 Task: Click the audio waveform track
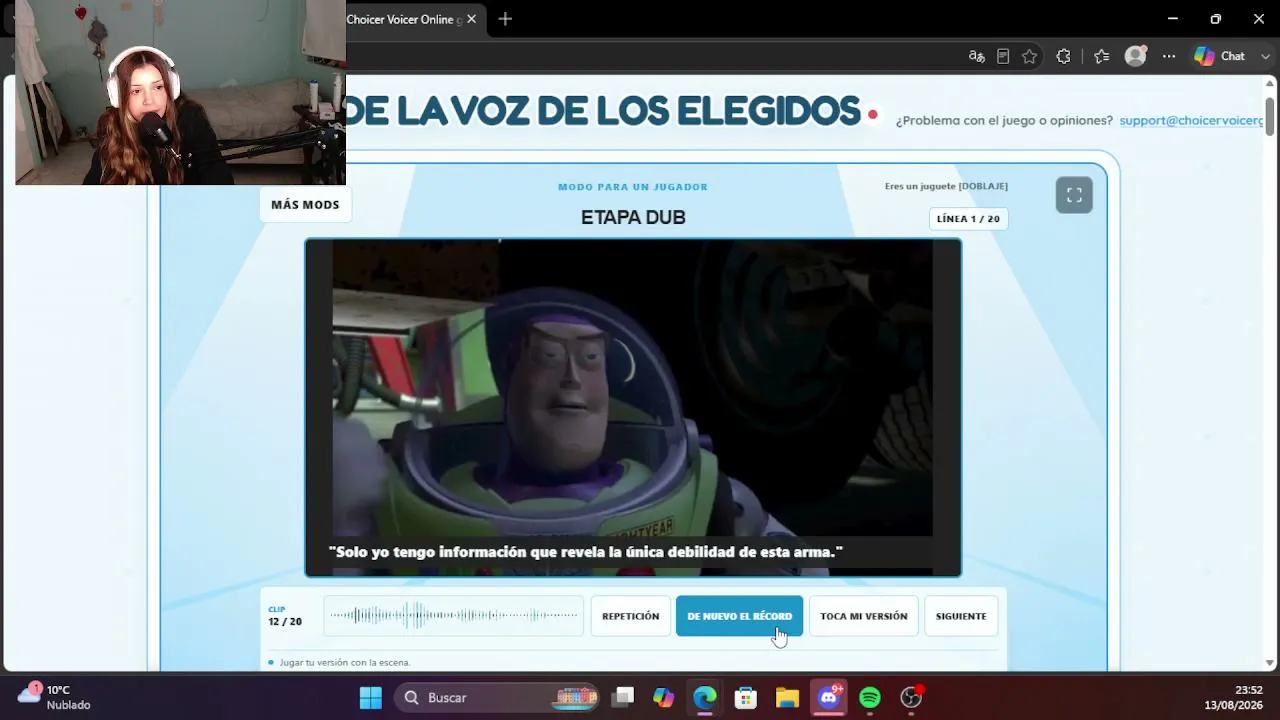(x=453, y=616)
